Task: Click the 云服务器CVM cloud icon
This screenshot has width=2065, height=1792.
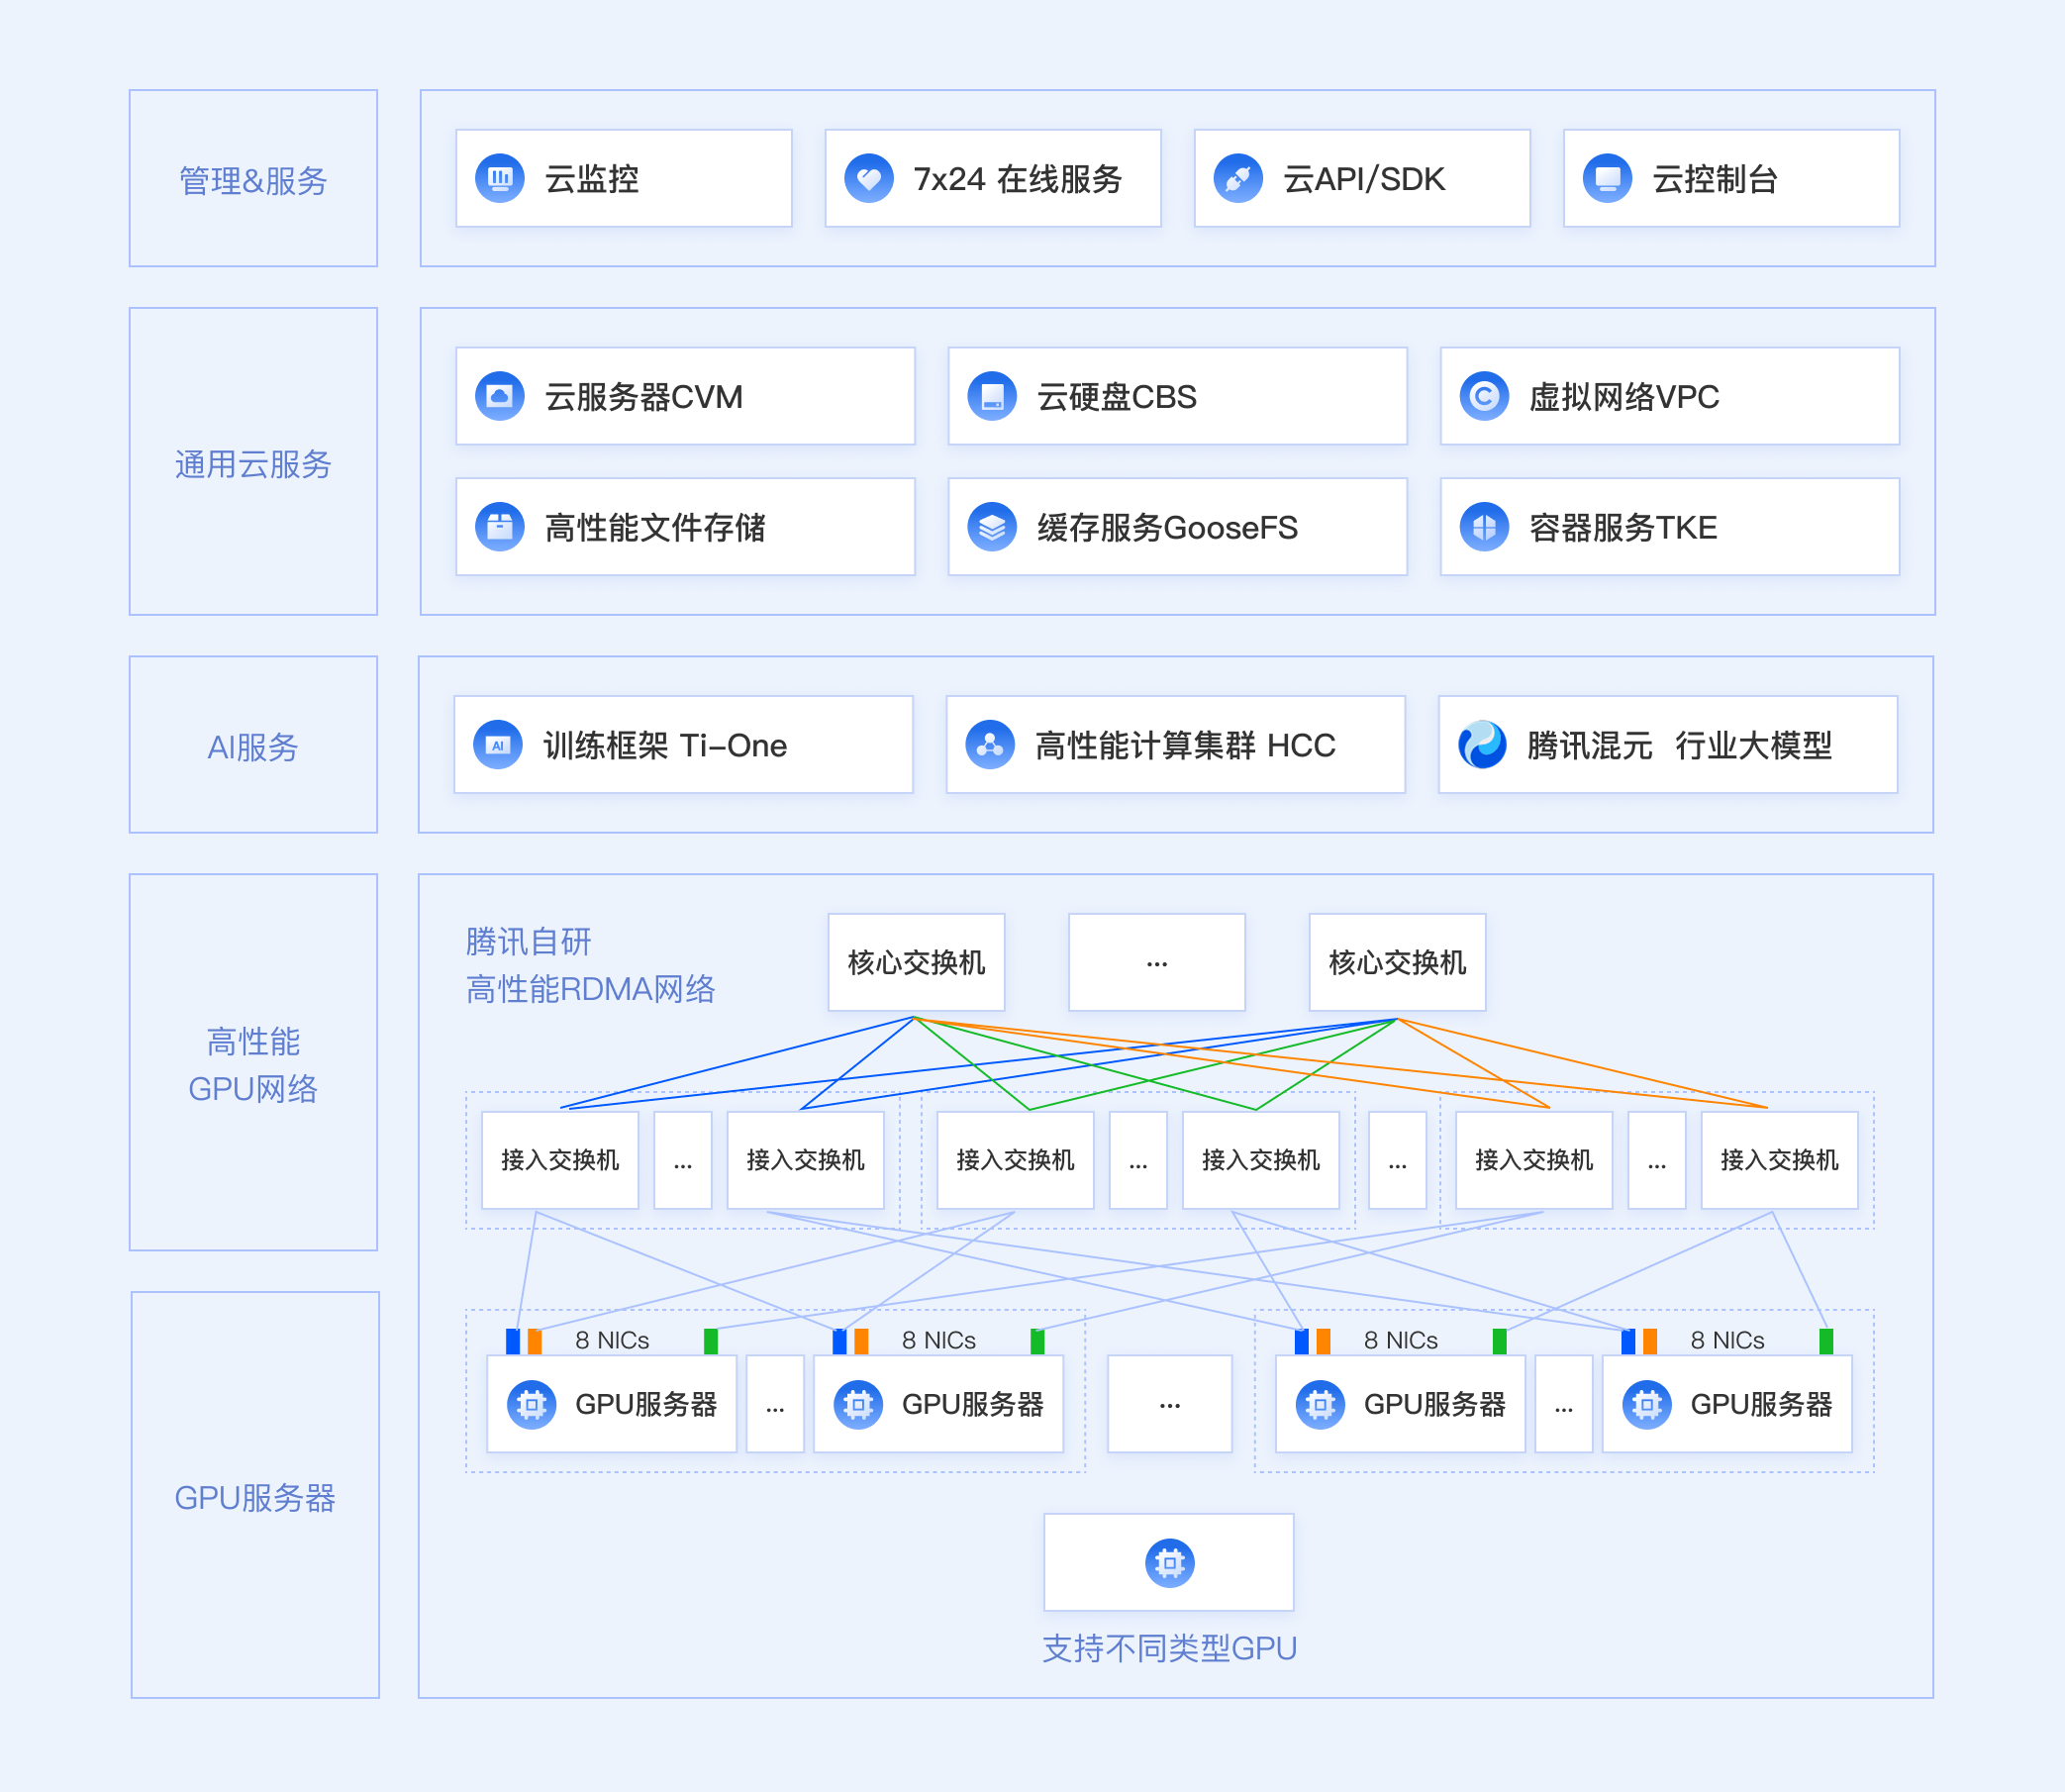Action: coord(499,396)
